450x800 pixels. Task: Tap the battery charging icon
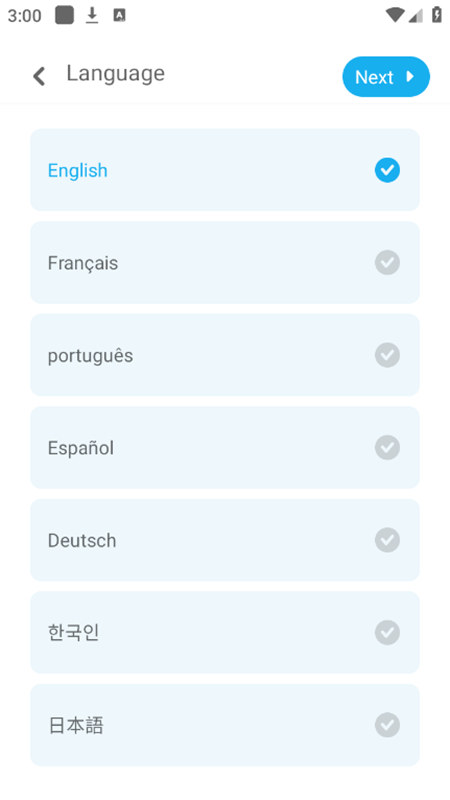tap(437, 15)
